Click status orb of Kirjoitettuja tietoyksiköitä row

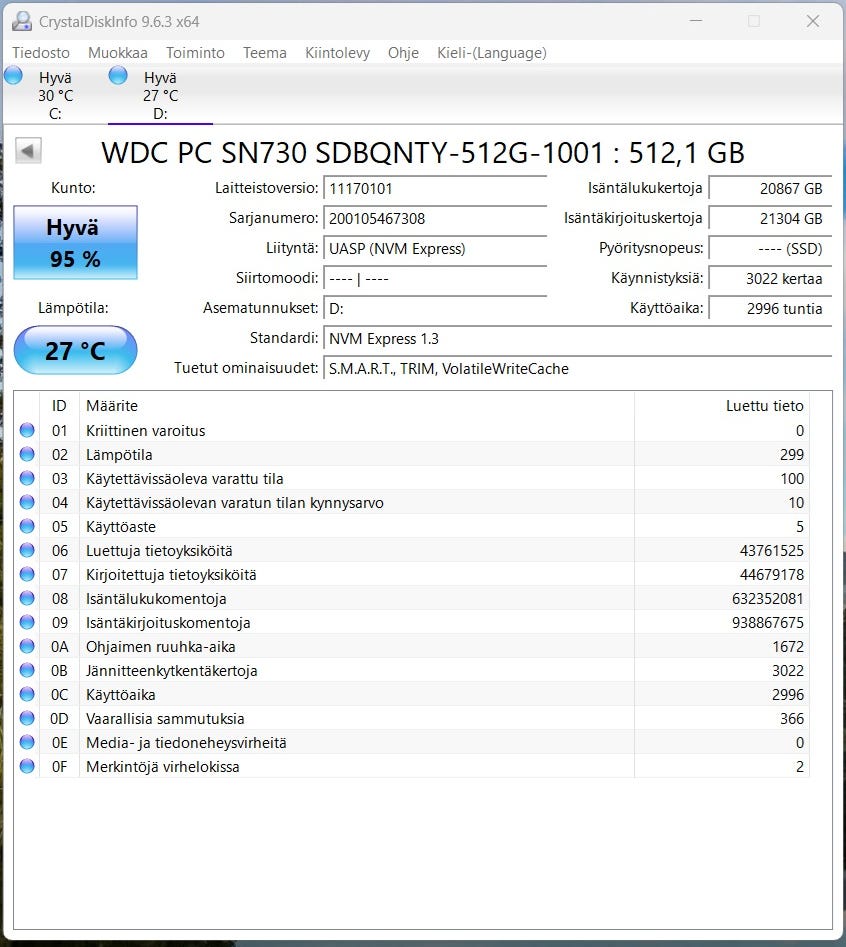[27, 574]
